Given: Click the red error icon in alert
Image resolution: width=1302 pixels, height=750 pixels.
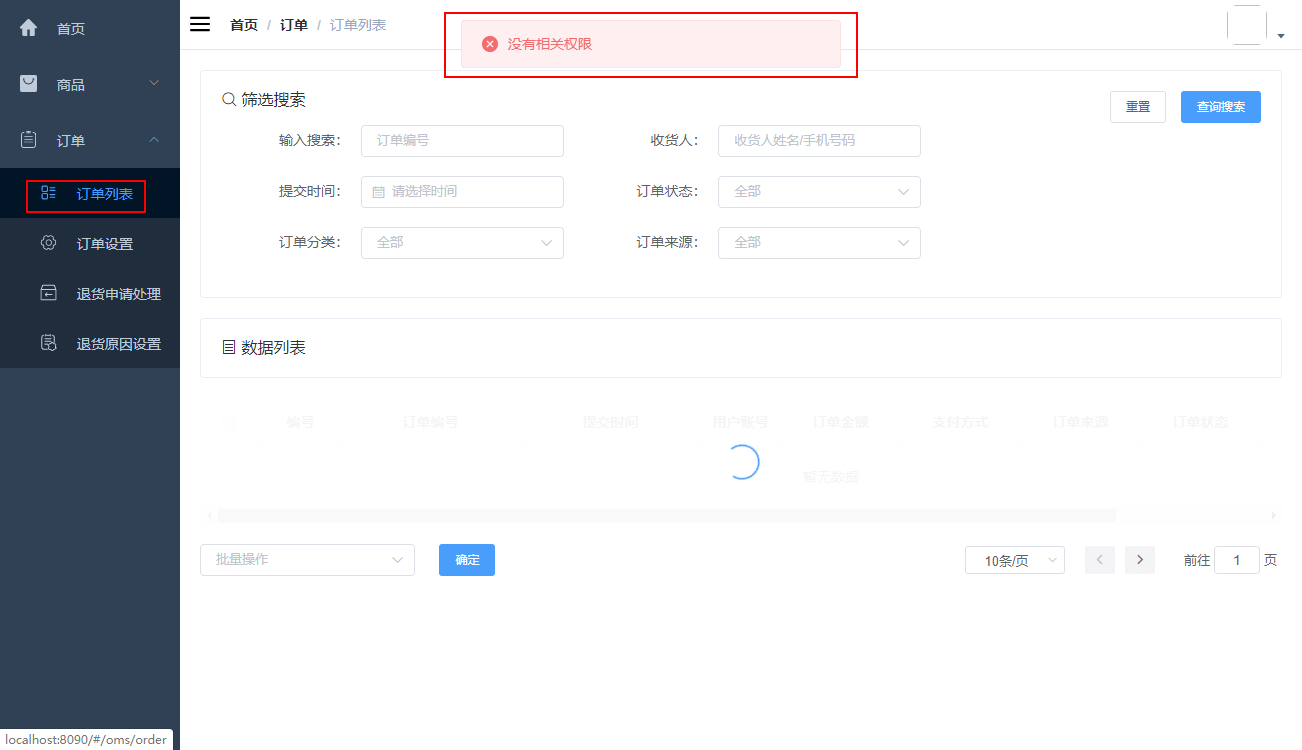Looking at the screenshot, I should pos(490,44).
